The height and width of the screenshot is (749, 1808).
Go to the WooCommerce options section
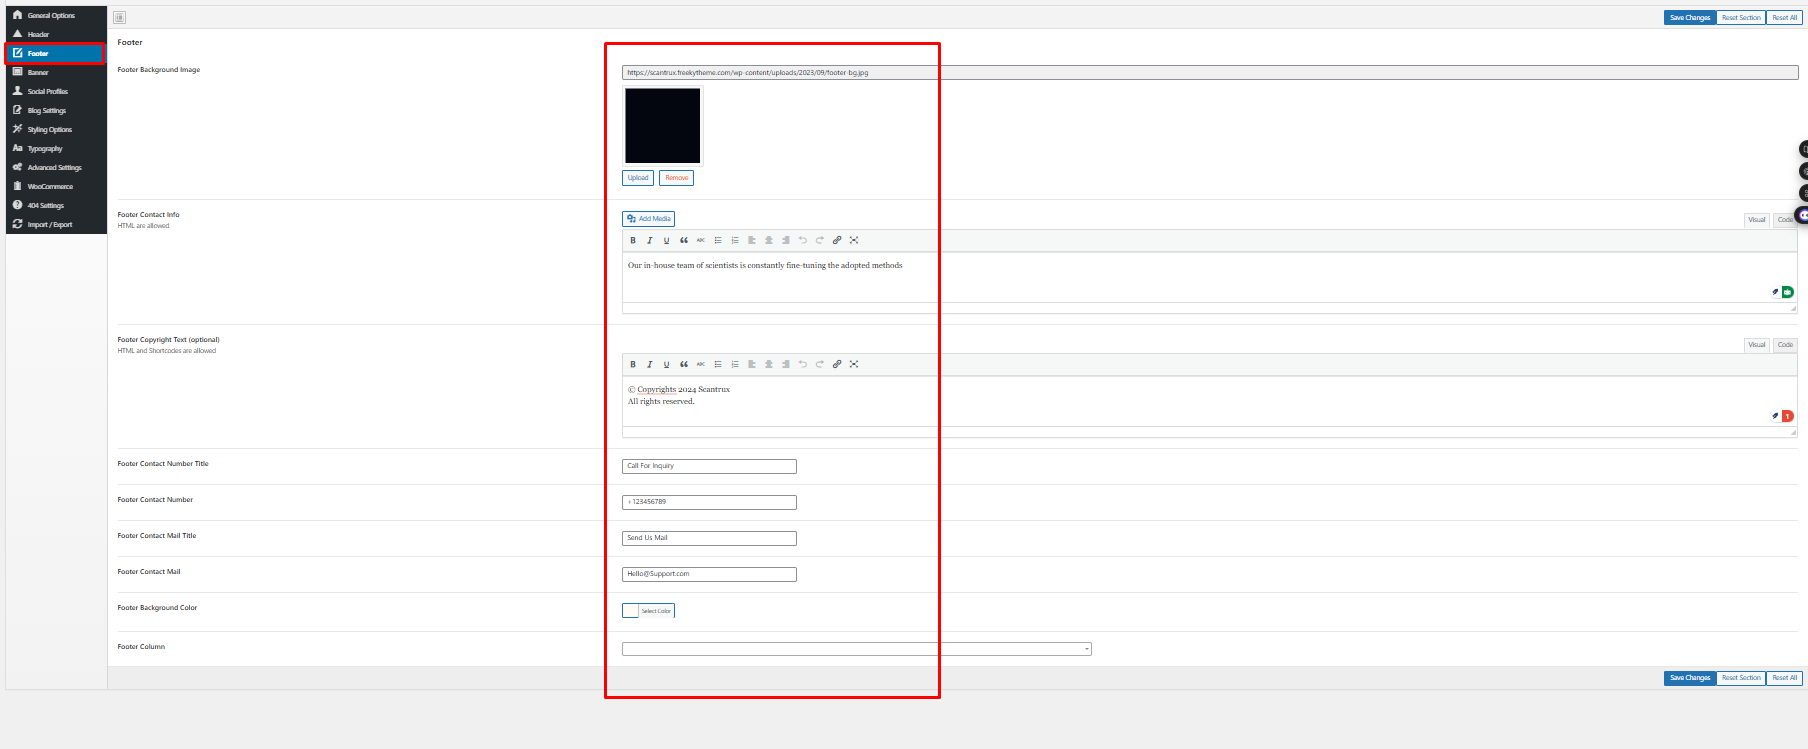(x=50, y=187)
